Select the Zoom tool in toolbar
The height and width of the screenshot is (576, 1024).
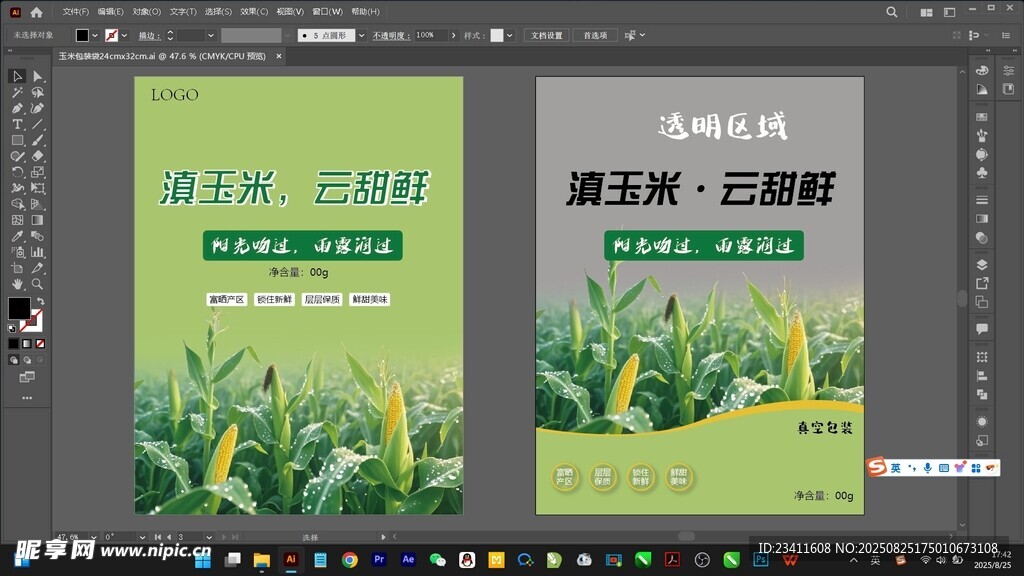tap(38, 284)
